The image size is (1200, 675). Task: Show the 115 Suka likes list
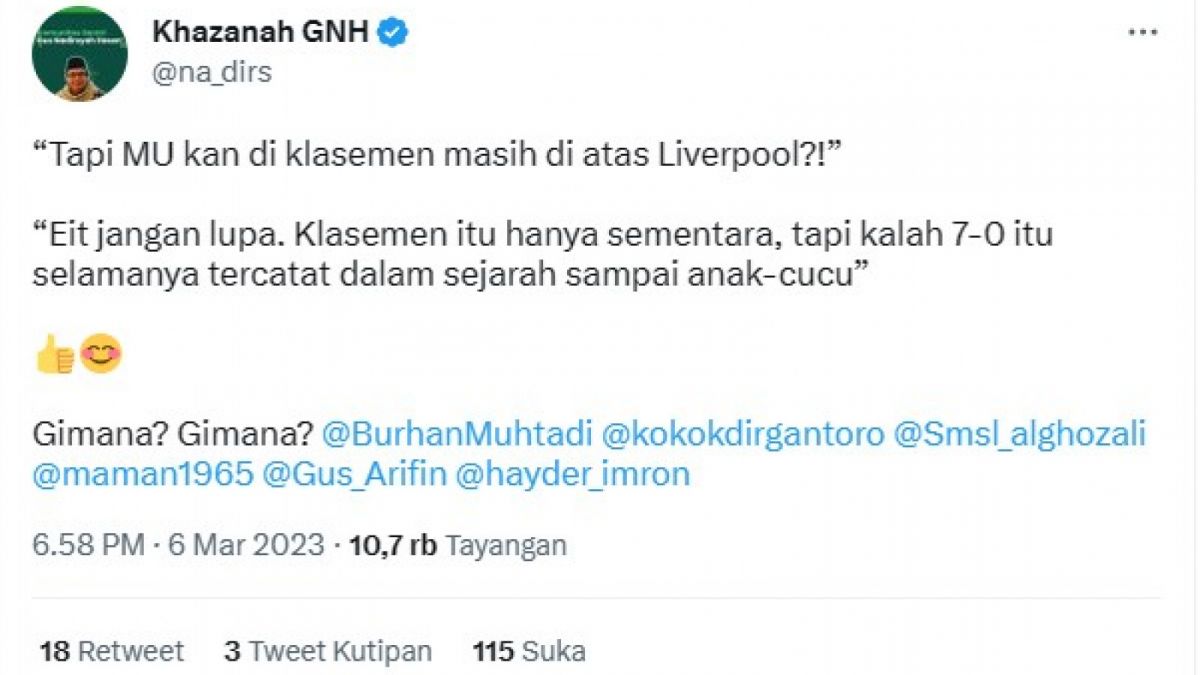point(529,652)
